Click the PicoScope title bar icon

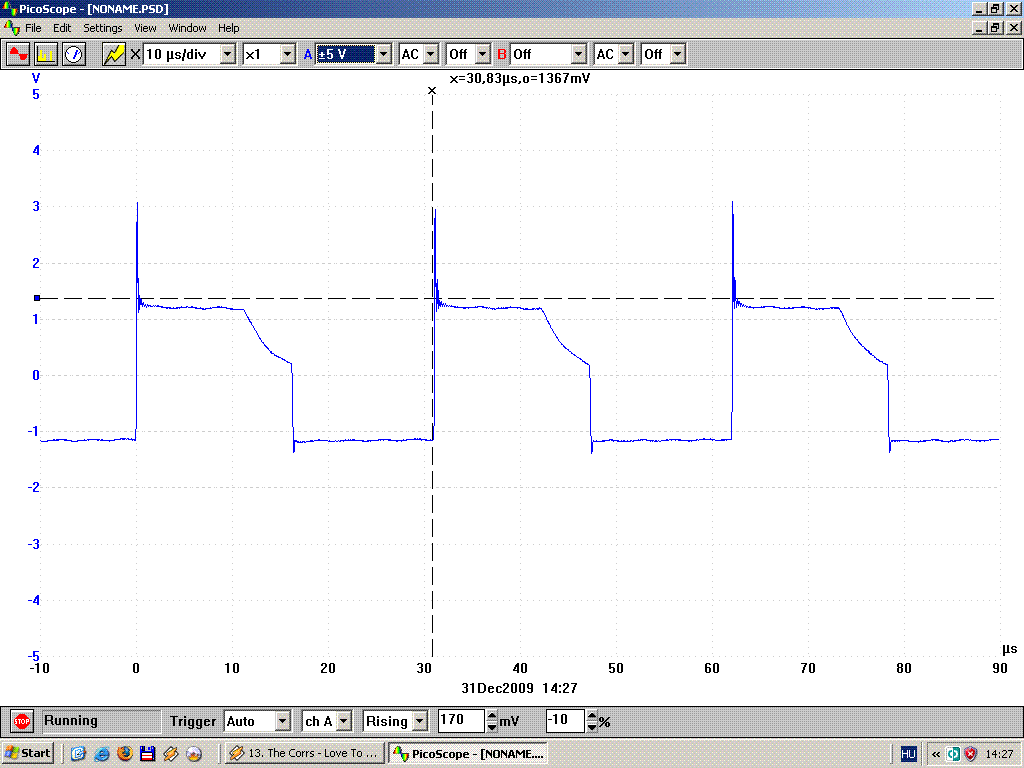[x=9, y=9]
